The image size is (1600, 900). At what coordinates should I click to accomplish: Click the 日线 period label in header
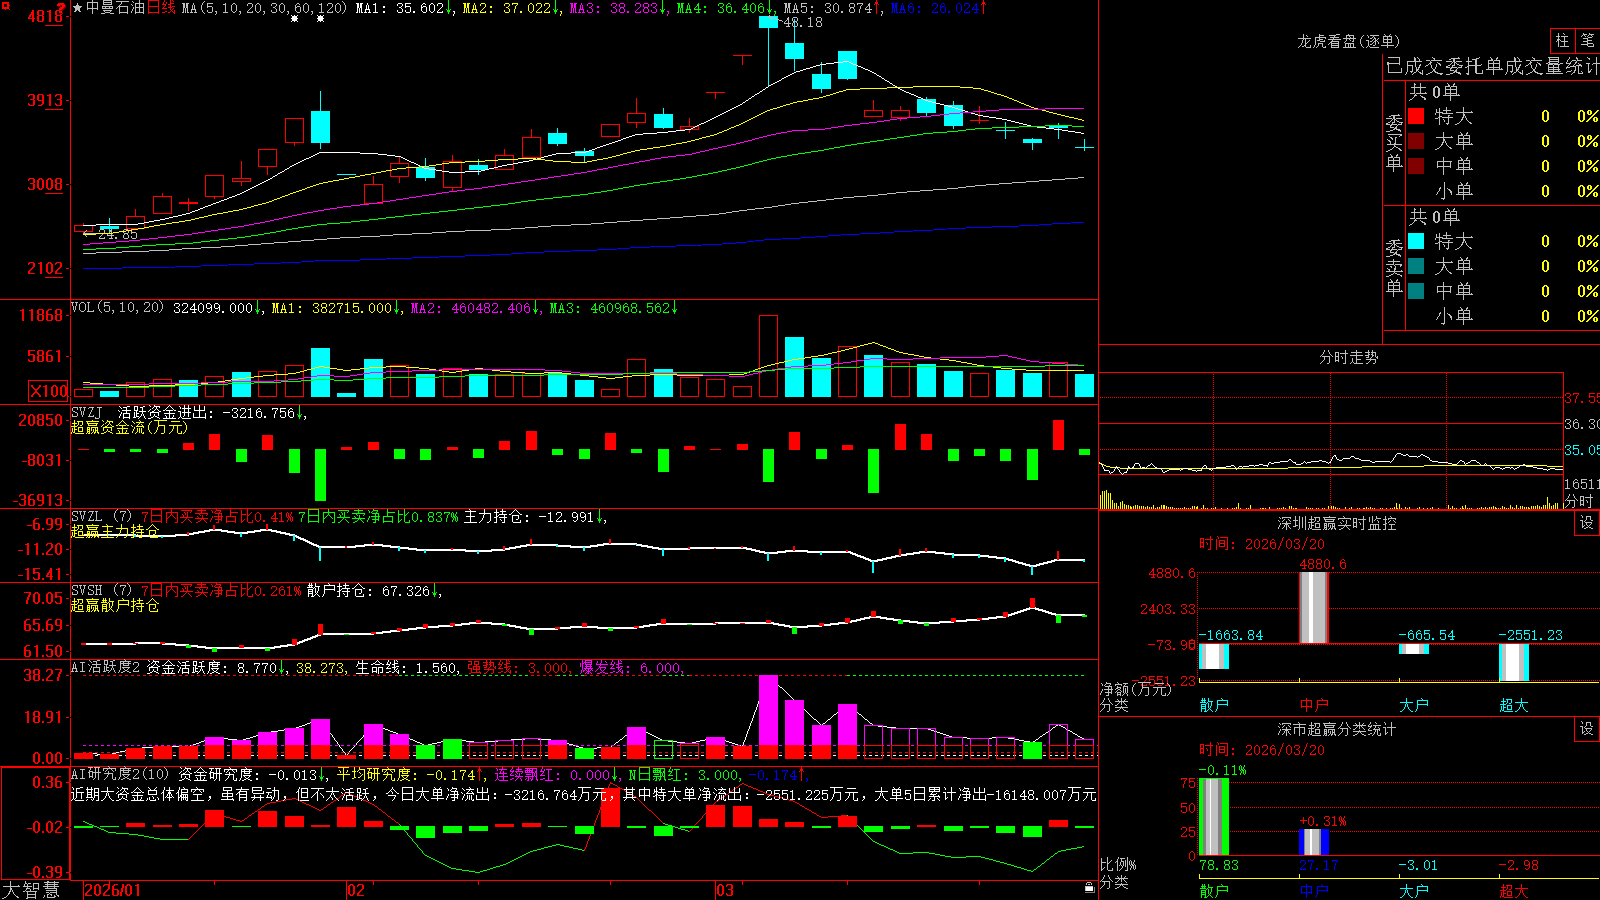tap(161, 8)
